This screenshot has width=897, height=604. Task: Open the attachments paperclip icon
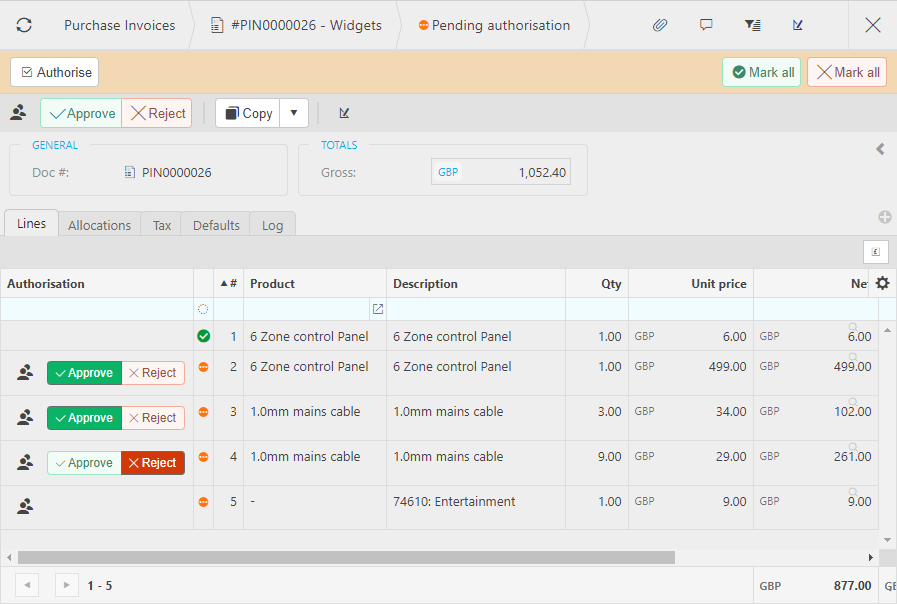[660, 25]
